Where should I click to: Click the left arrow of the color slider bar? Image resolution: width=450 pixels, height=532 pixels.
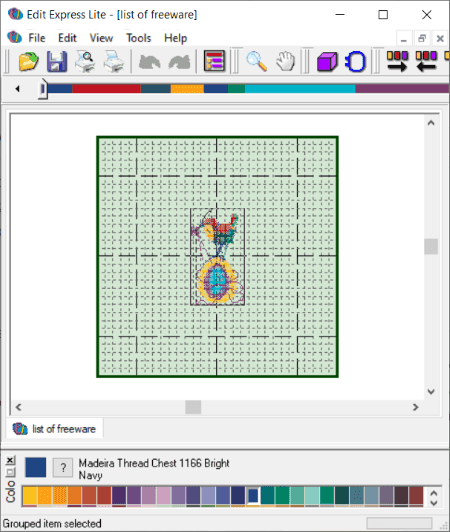pos(17,89)
